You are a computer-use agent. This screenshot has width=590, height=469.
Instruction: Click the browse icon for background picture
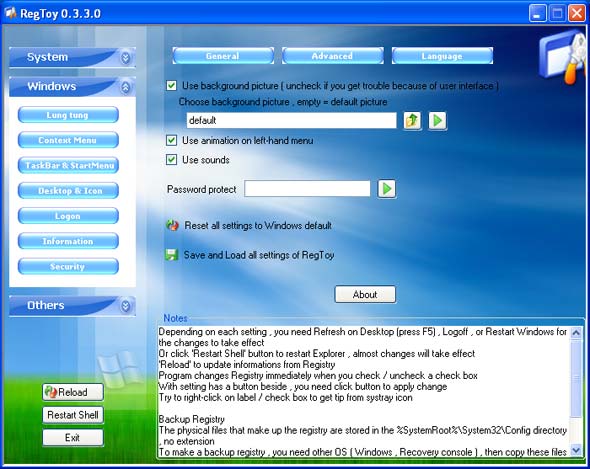[x=412, y=121]
